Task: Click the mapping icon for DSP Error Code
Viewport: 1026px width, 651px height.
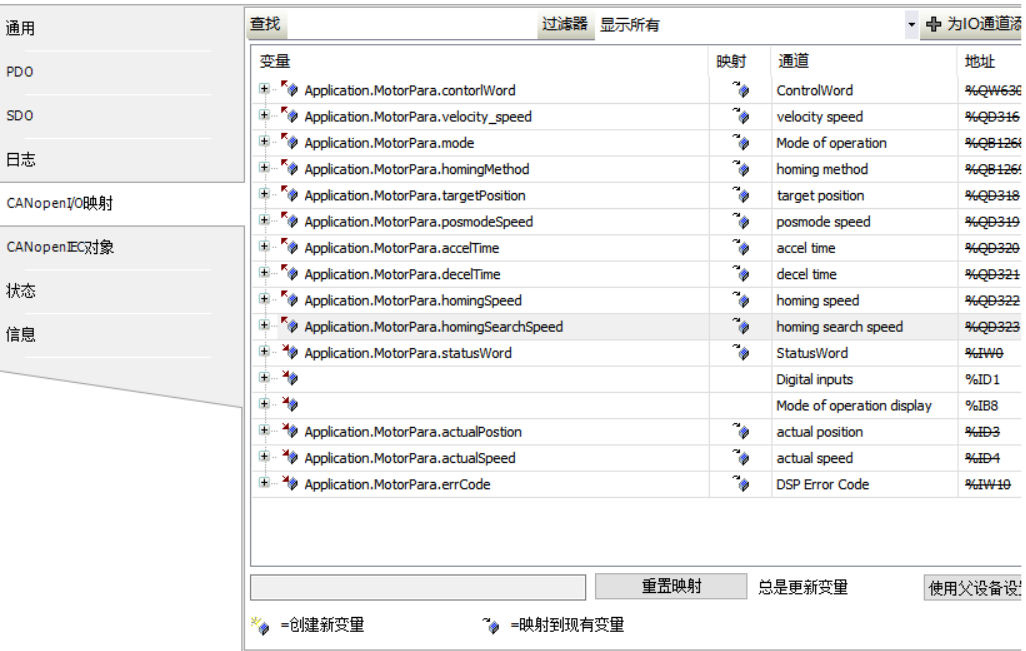Action: pyautogui.click(x=741, y=483)
